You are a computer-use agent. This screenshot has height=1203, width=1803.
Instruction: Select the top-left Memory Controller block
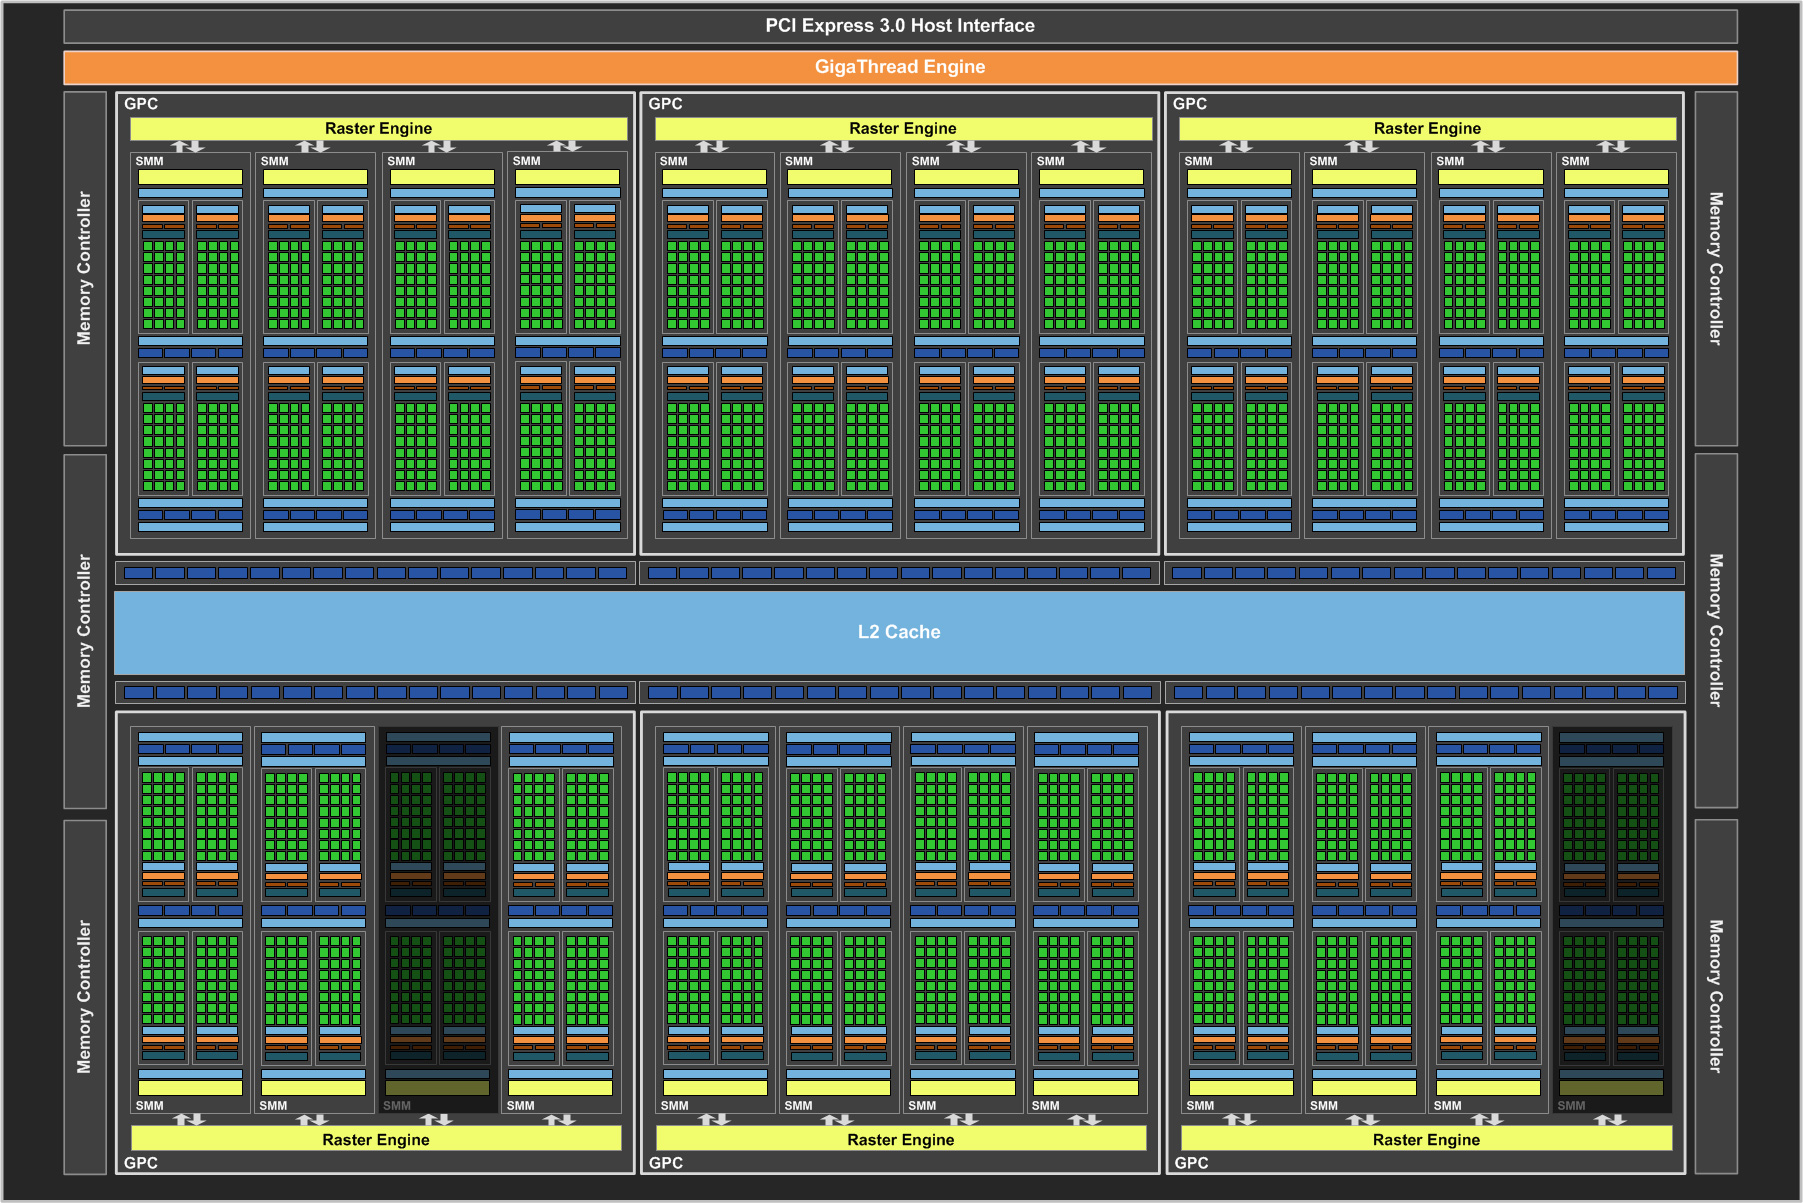coord(85,268)
